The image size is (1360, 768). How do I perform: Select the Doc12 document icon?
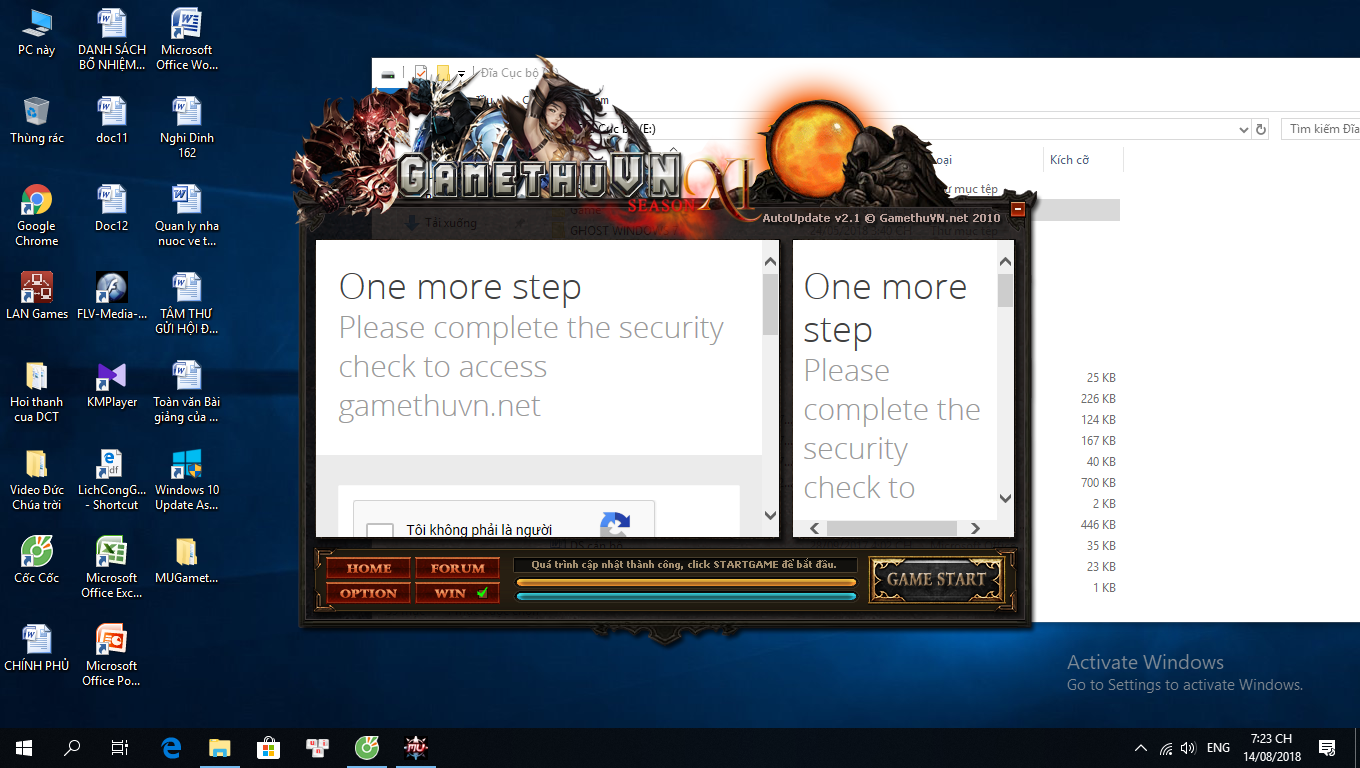pyautogui.click(x=112, y=208)
